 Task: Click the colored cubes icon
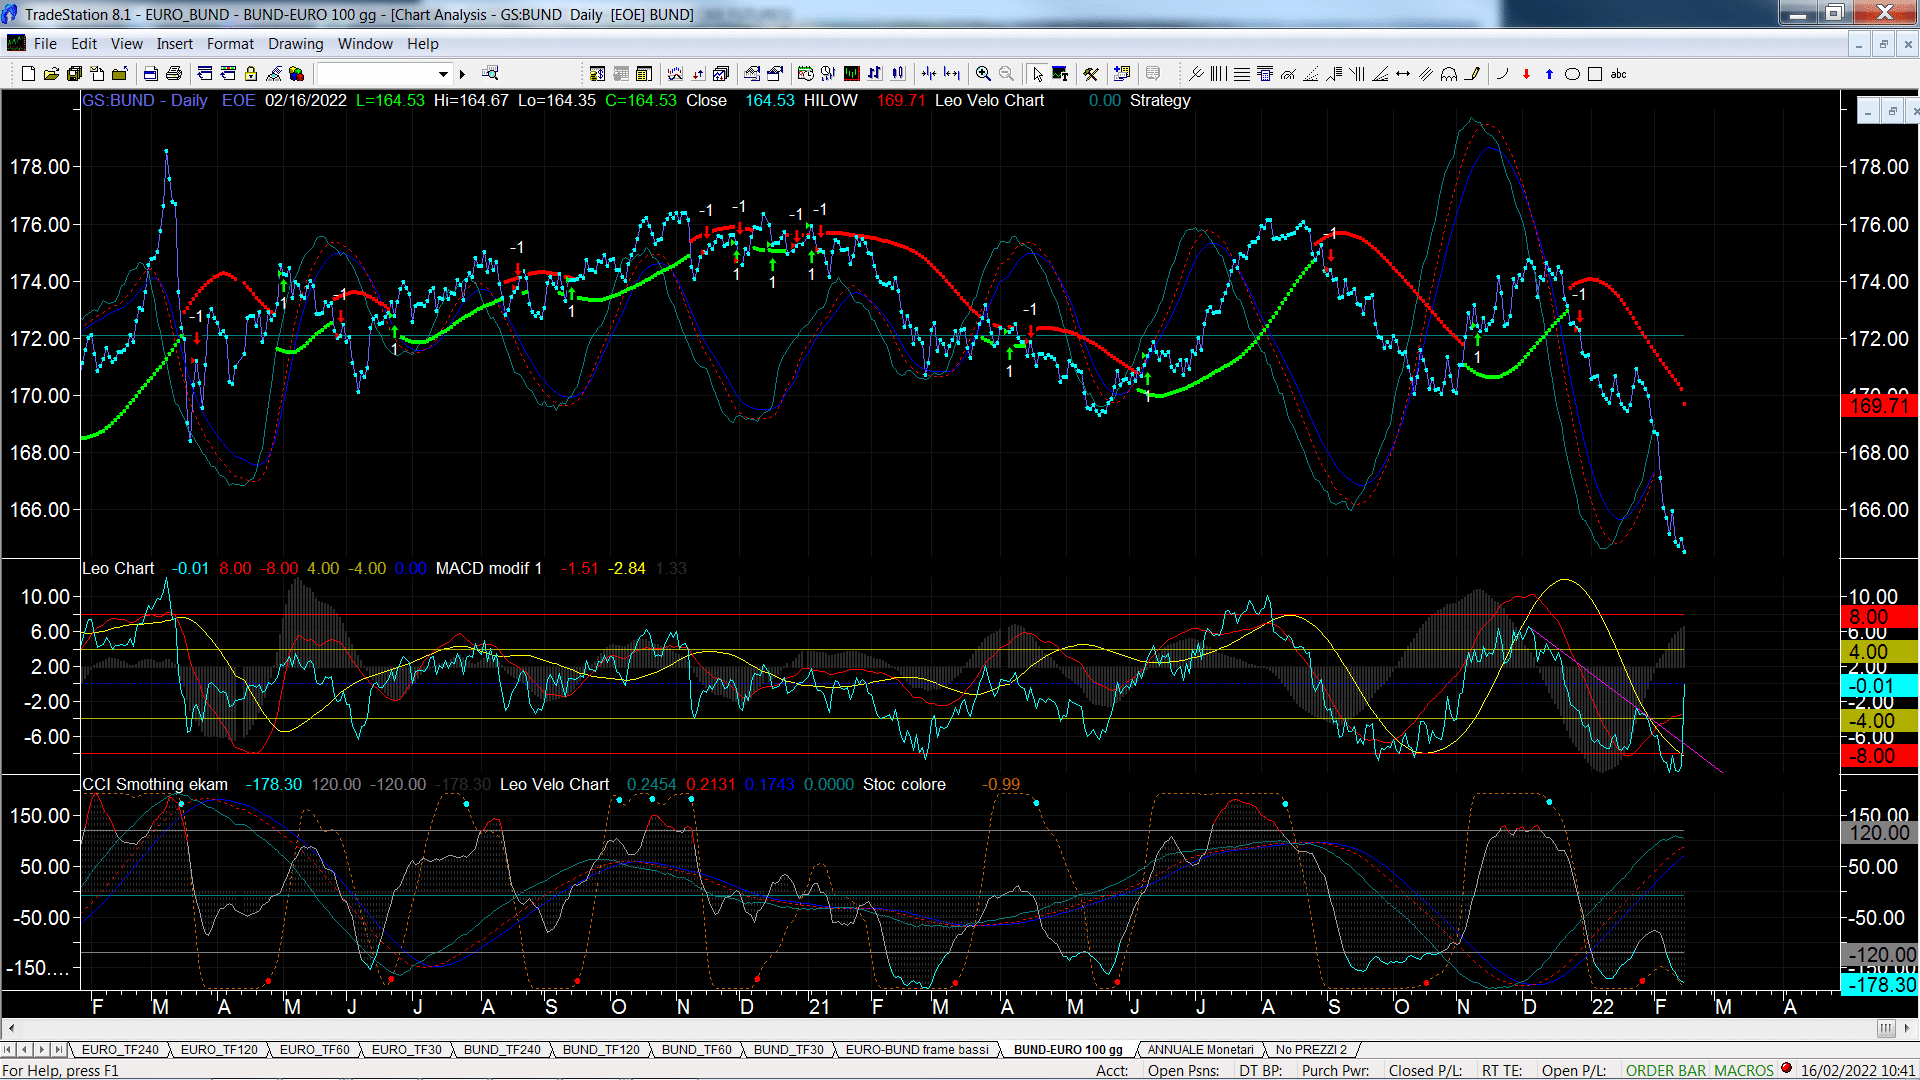pyautogui.click(x=297, y=73)
